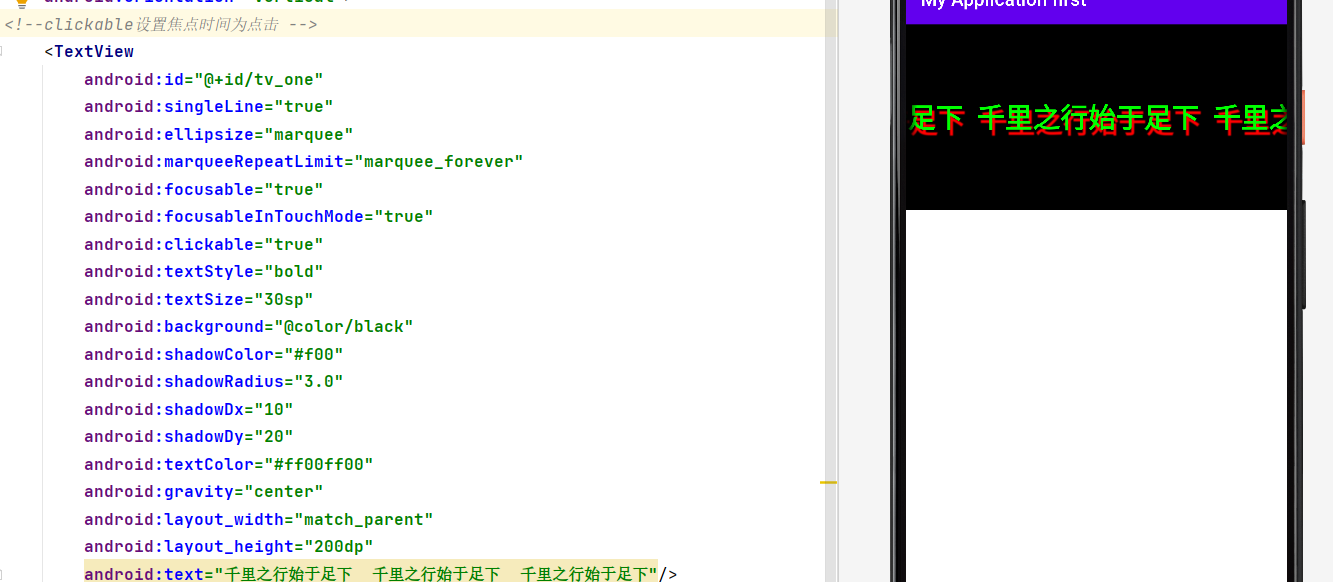
Task: Click the yellow intention light bulb icon
Action: (x=22, y=3)
